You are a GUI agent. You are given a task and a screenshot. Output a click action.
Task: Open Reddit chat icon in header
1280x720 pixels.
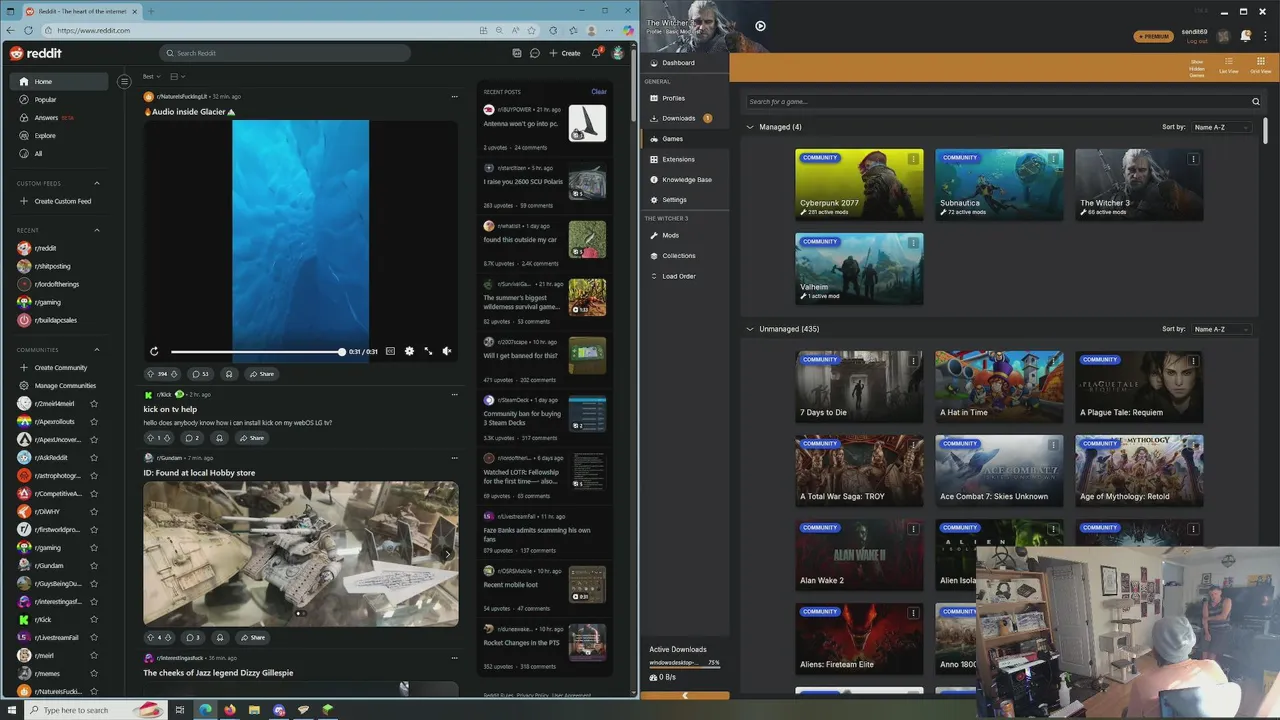click(x=535, y=53)
